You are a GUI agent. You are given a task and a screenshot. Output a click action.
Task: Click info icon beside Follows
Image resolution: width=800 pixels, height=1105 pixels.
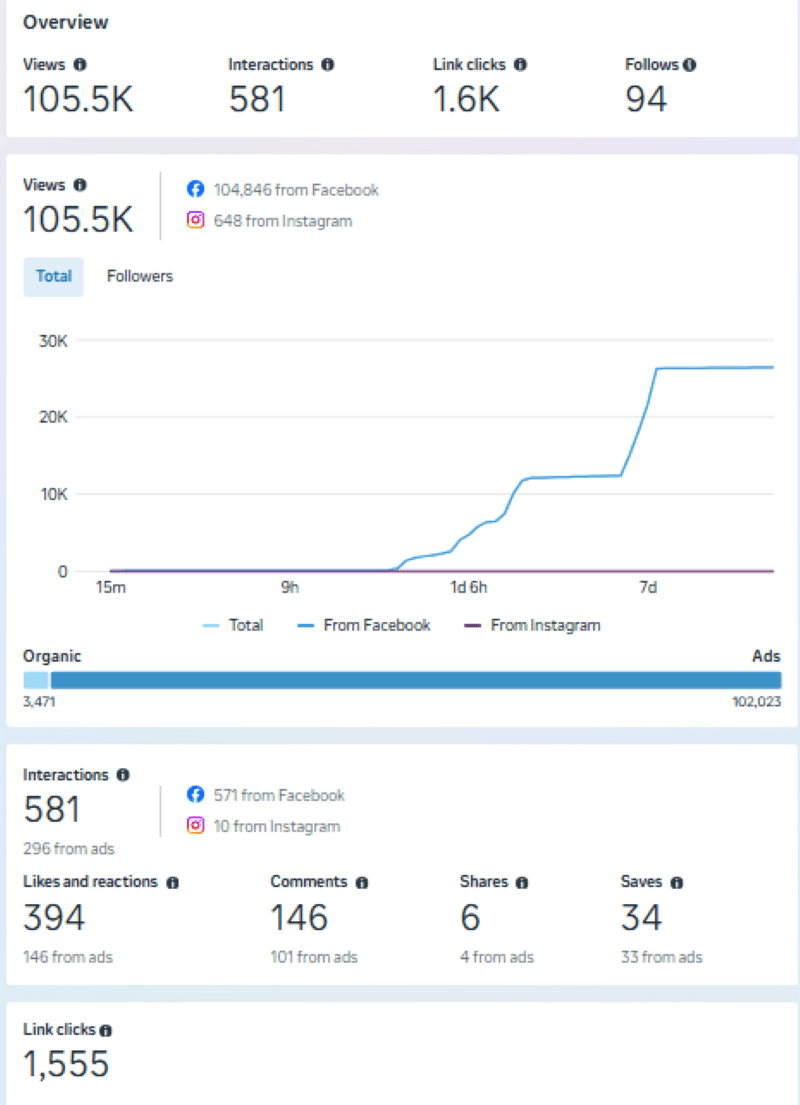coord(690,64)
